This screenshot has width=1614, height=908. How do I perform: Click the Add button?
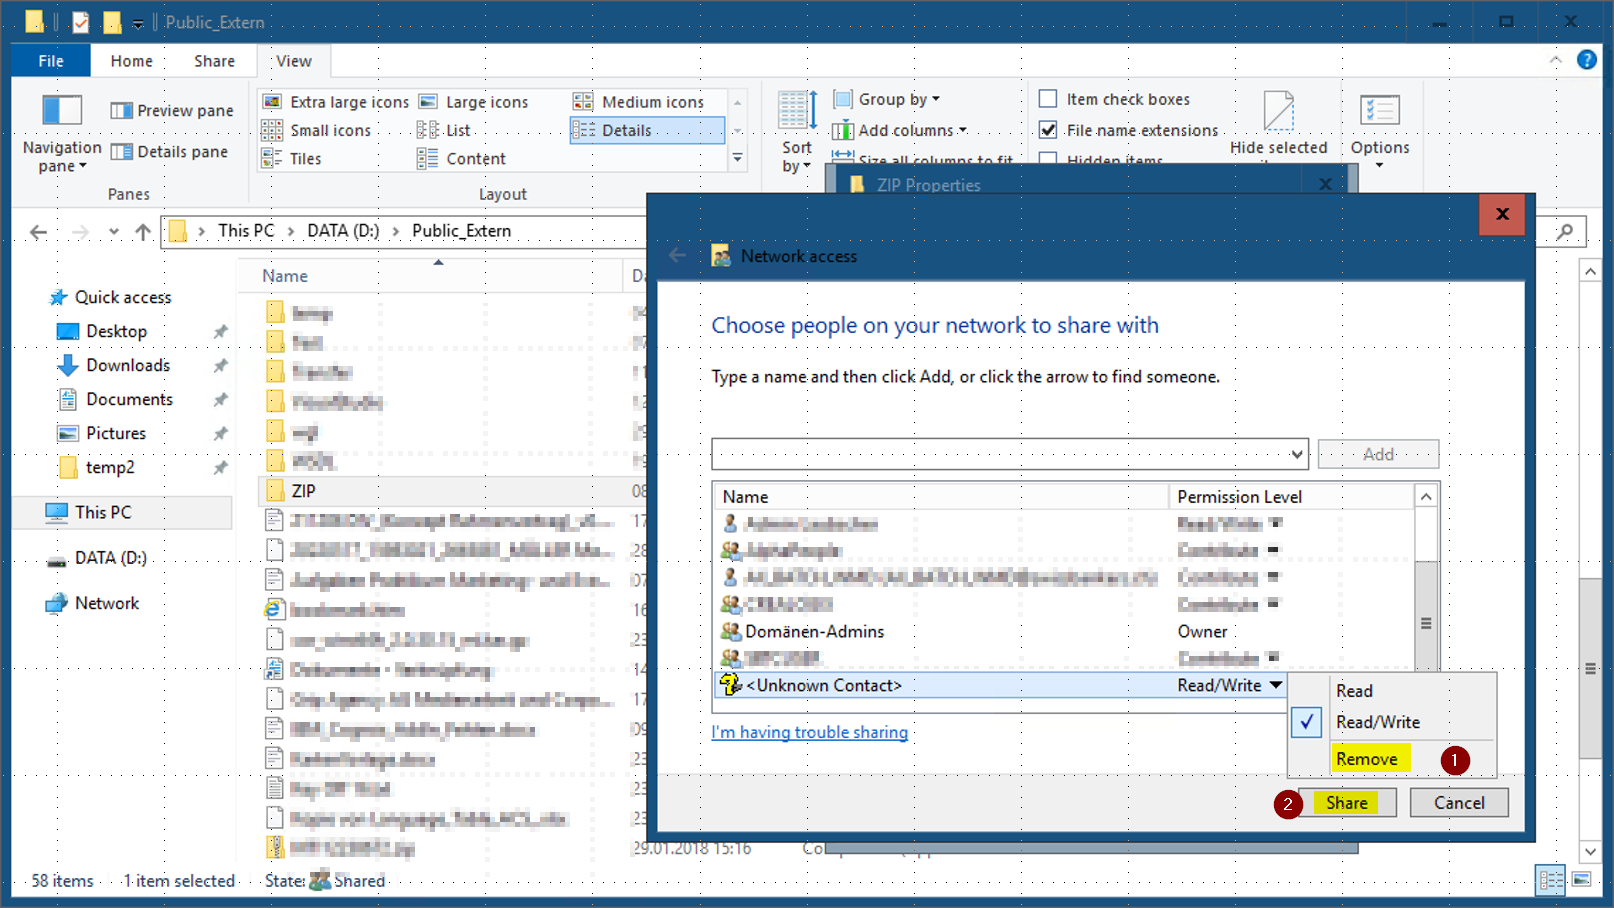1378,454
